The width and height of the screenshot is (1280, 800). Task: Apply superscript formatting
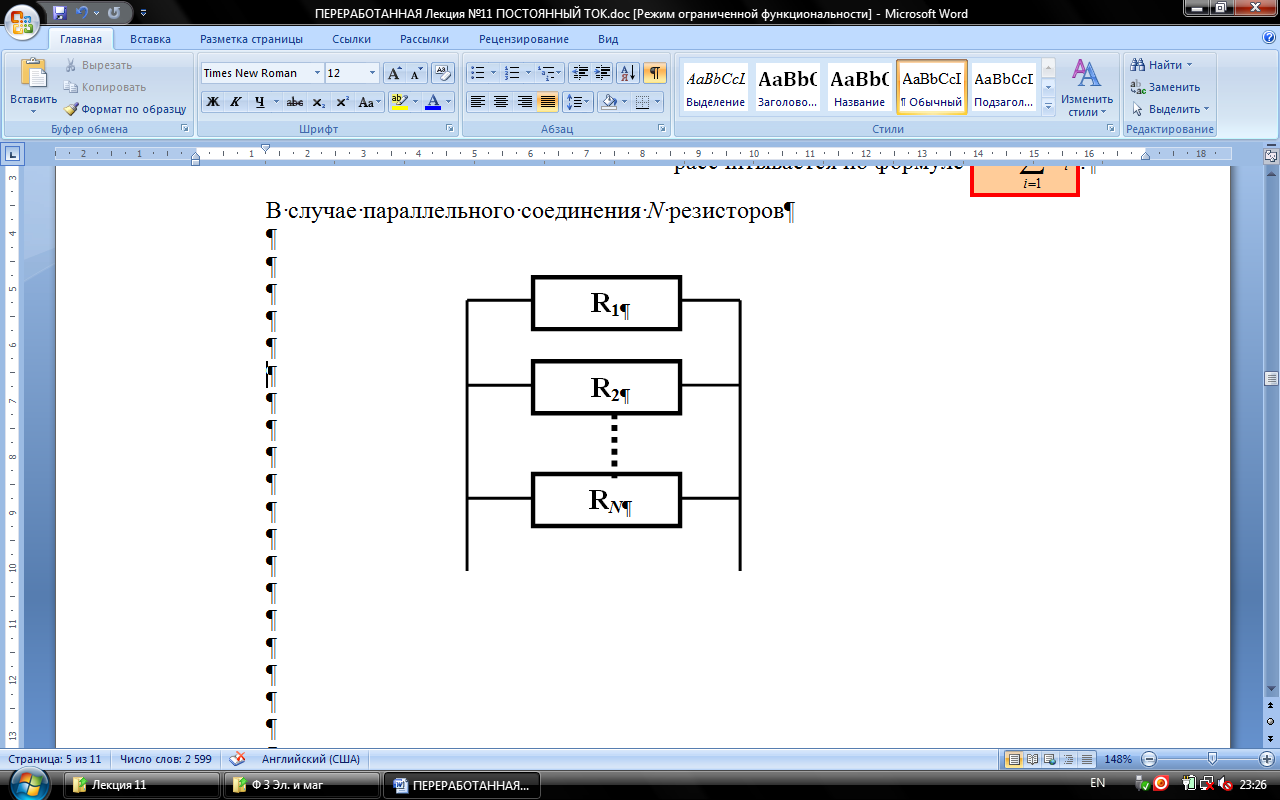click(x=342, y=102)
